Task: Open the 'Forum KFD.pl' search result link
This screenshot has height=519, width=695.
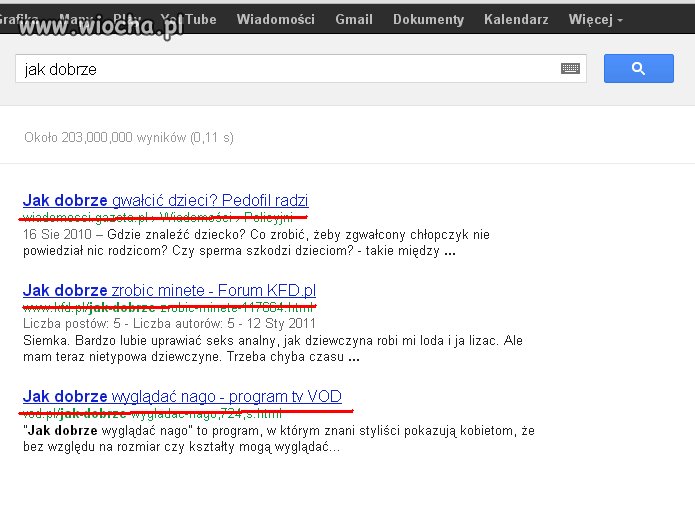Action: [x=169, y=290]
